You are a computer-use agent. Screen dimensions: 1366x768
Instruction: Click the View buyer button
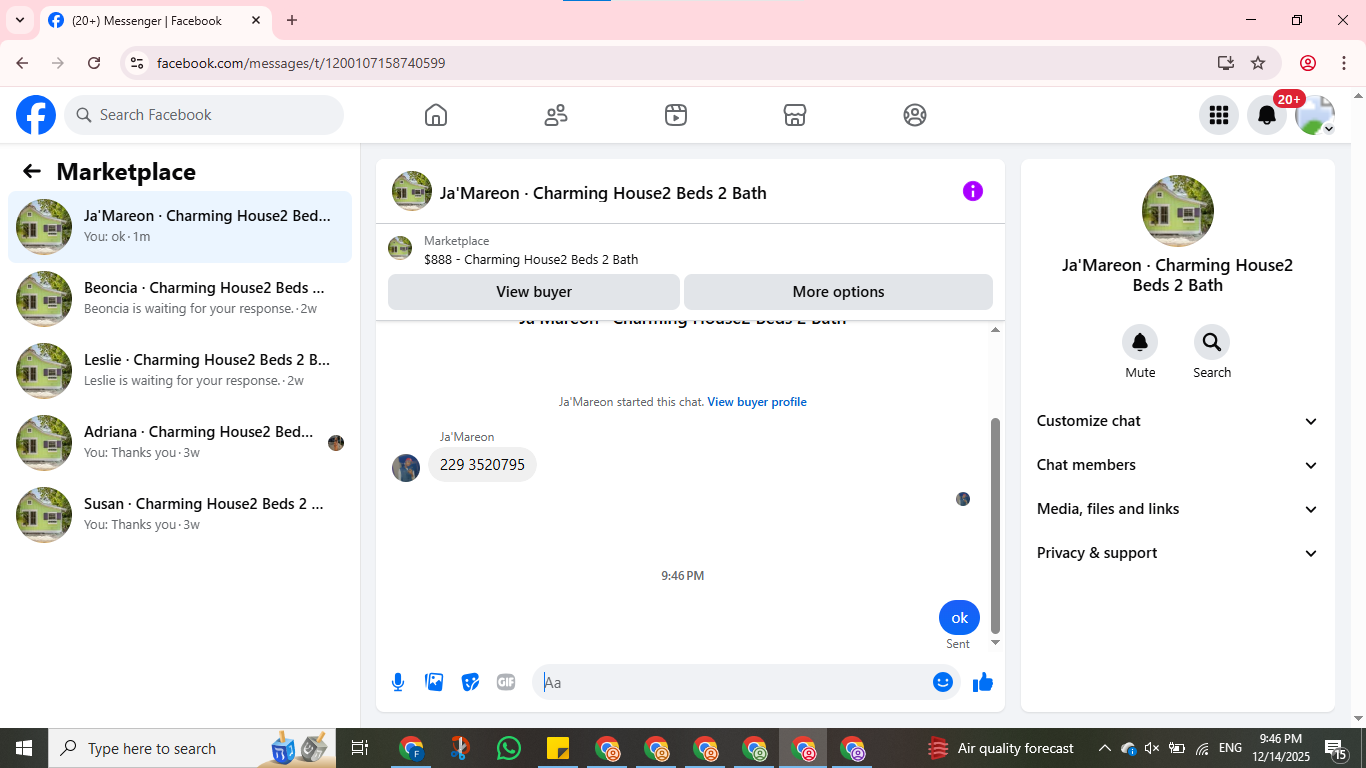click(534, 292)
